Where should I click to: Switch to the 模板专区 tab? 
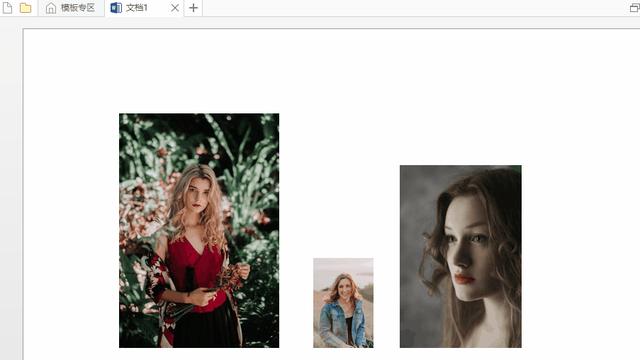click(x=71, y=8)
